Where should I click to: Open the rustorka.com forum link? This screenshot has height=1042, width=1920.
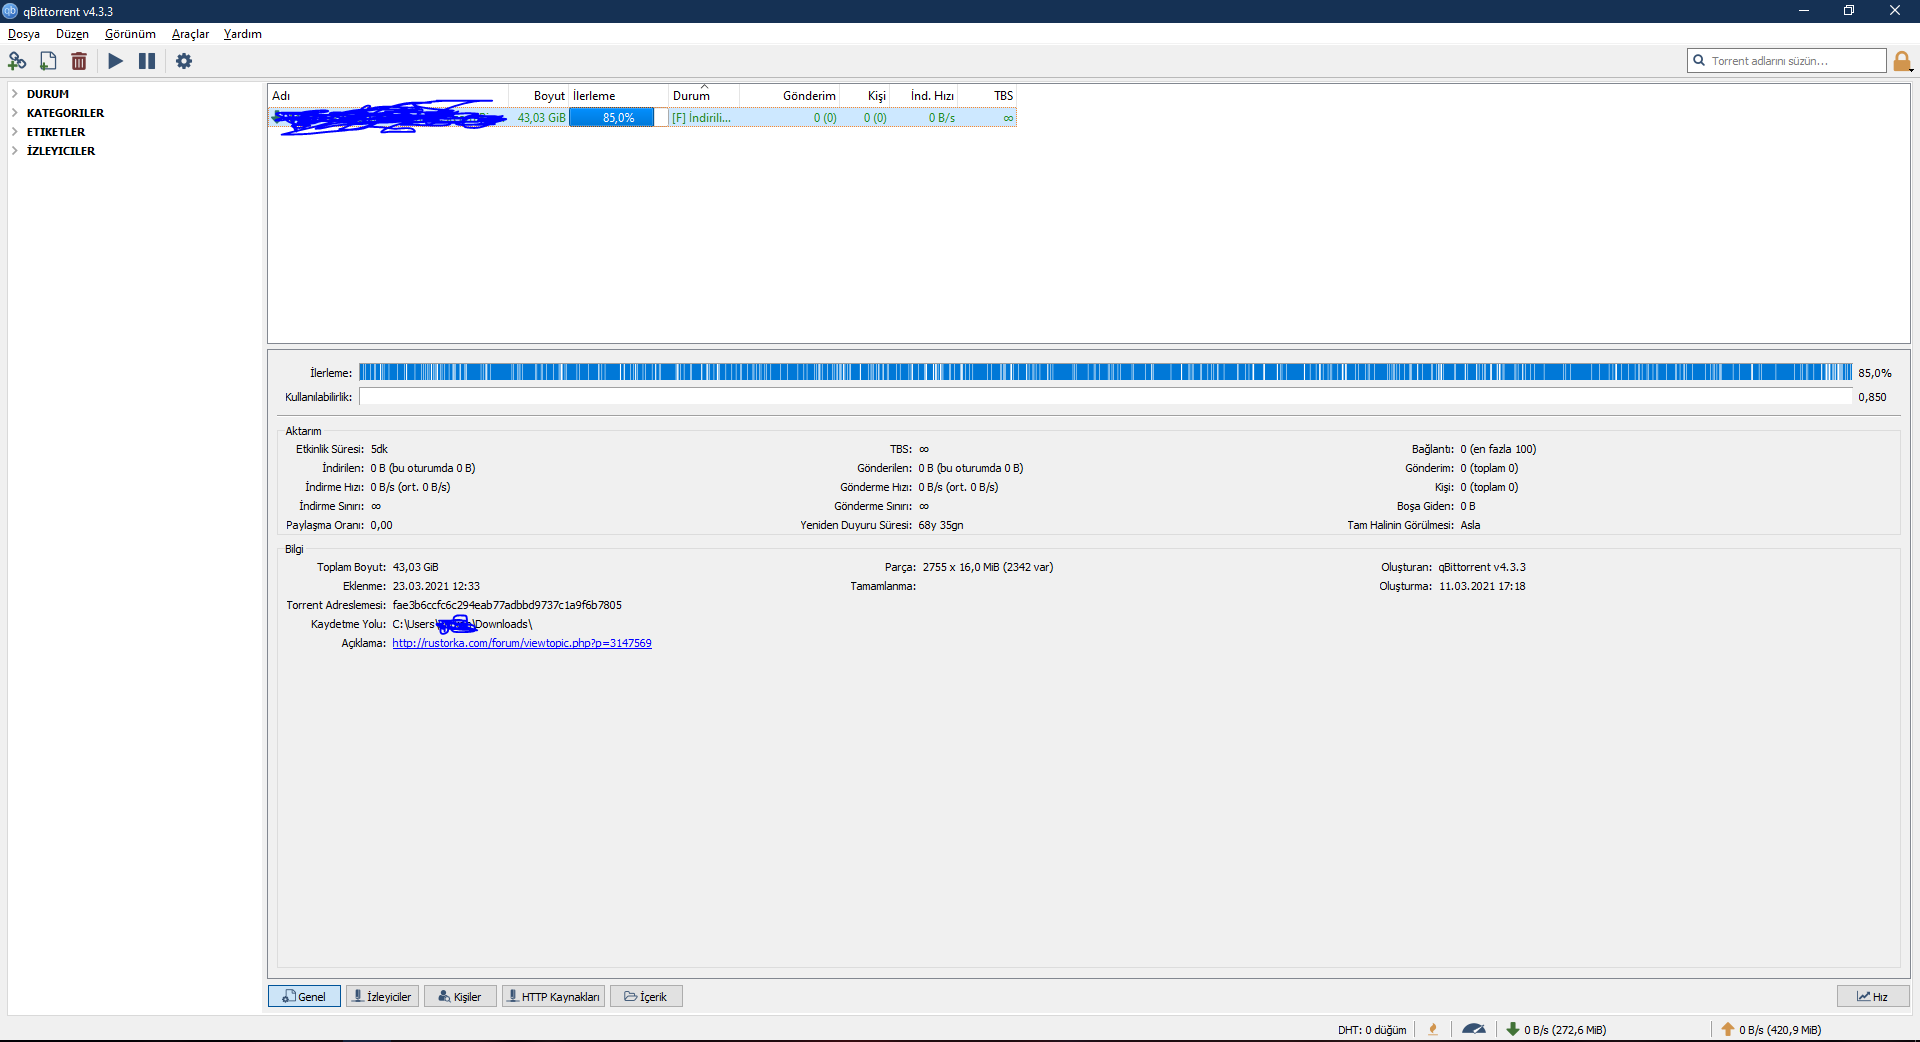[522, 643]
